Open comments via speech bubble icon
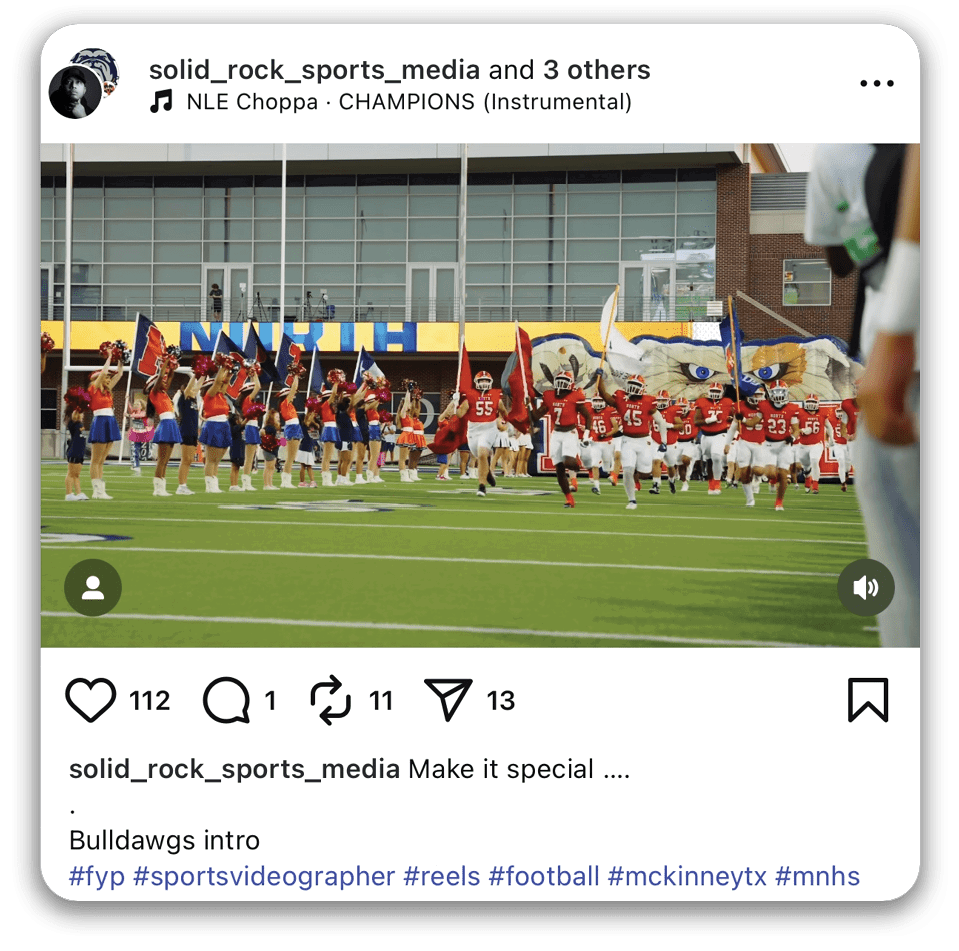The width and height of the screenshot is (959, 951). tap(227, 700)
